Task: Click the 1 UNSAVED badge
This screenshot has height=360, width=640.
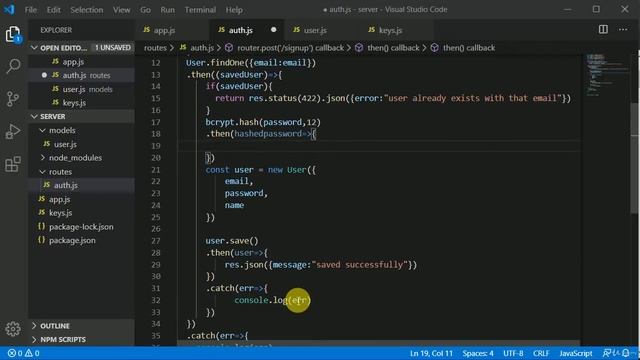Action: [x=113, y=48]
